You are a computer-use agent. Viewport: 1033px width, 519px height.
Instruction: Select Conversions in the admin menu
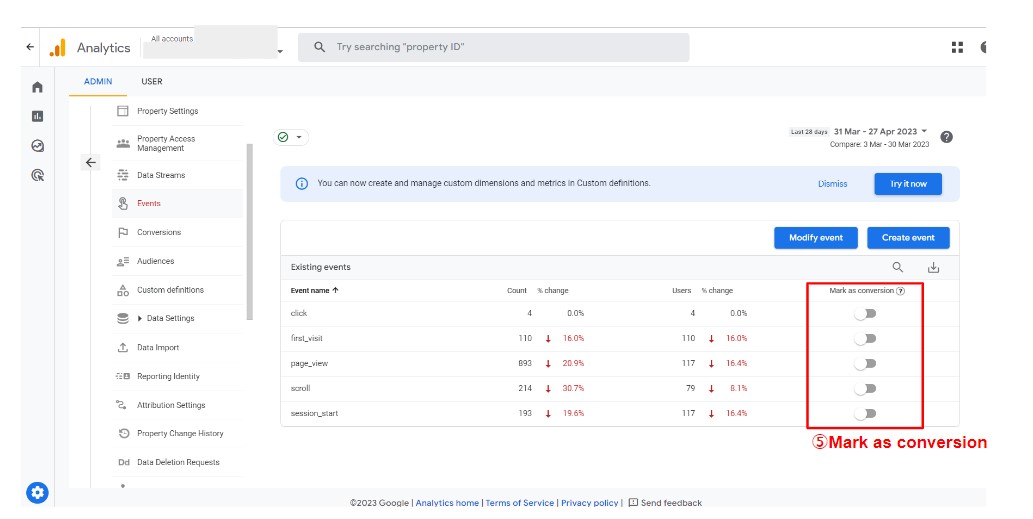coord(159,233)
